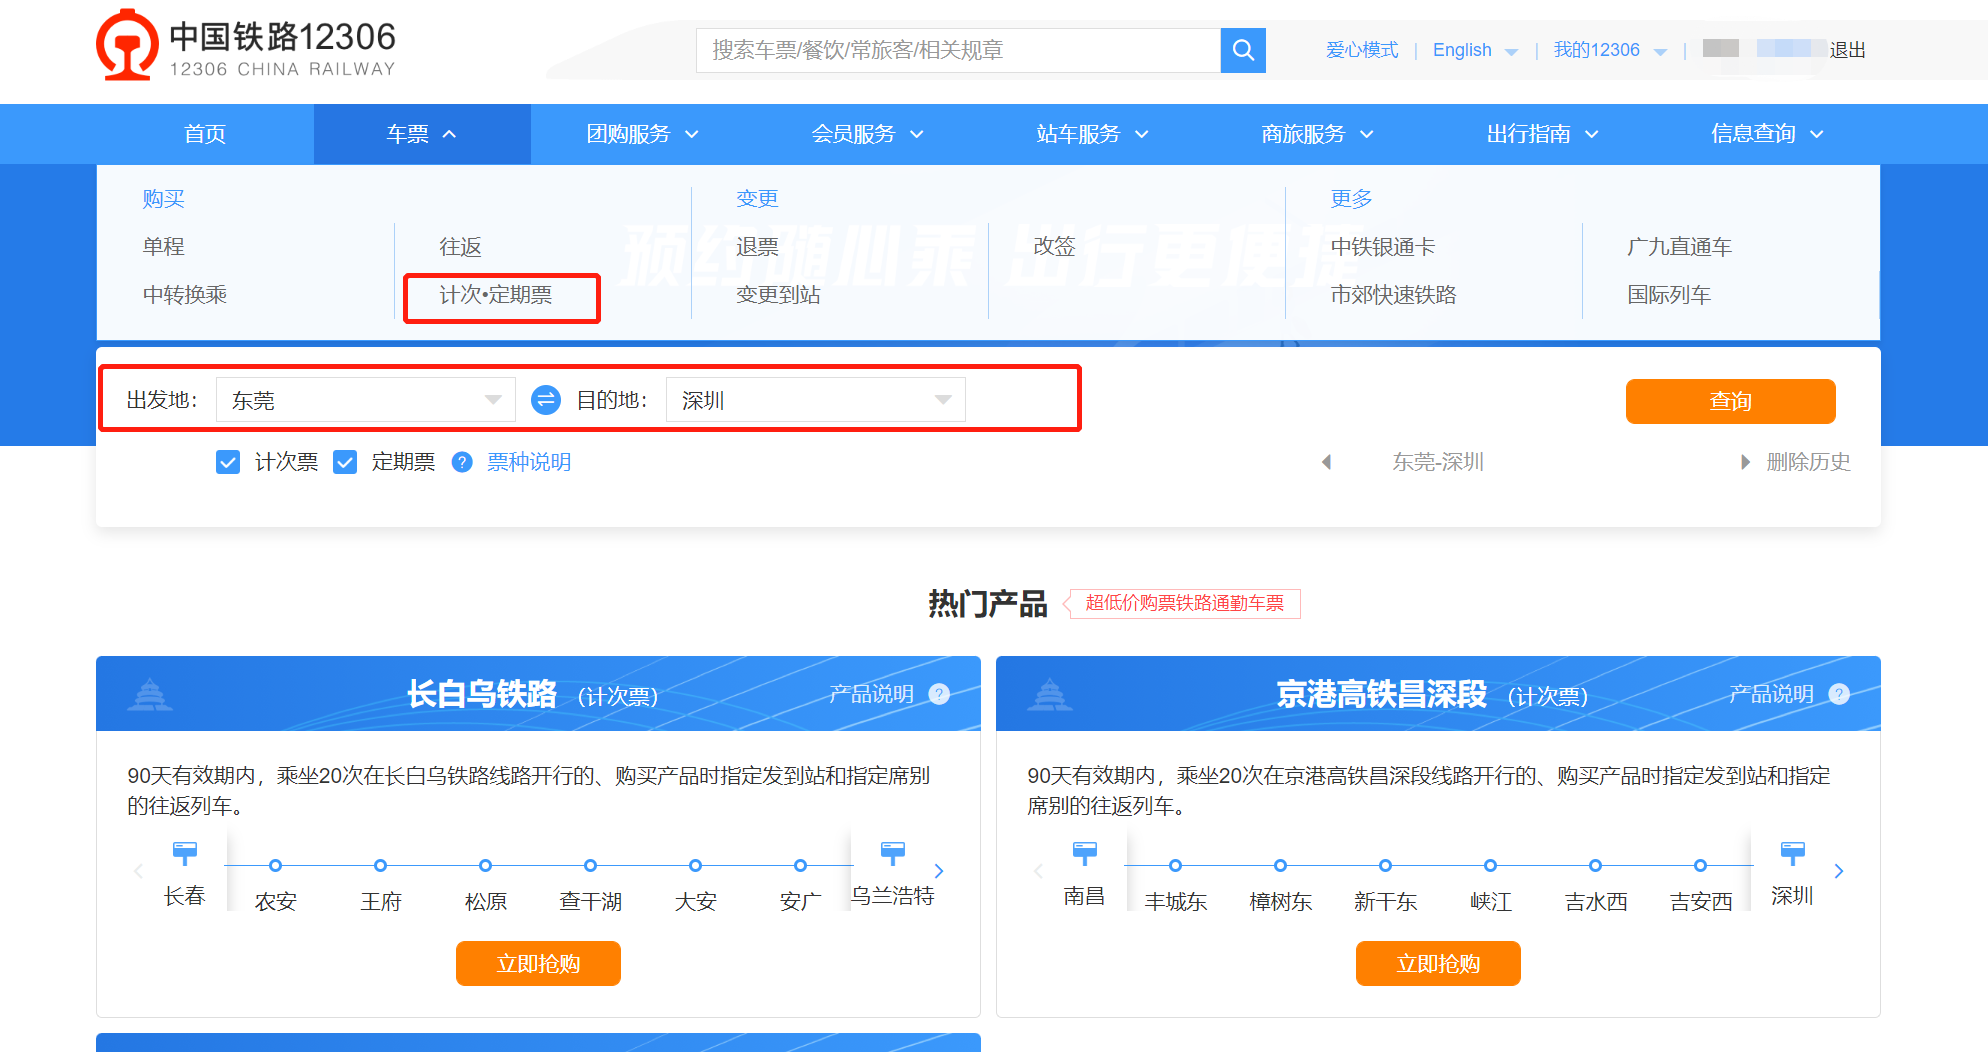Click the 乌兰浩特 terminal station sign icon
Image resolution: width=1988 pixels, height=1052 pixels.
pyautogui.click(x=893, y=853)
